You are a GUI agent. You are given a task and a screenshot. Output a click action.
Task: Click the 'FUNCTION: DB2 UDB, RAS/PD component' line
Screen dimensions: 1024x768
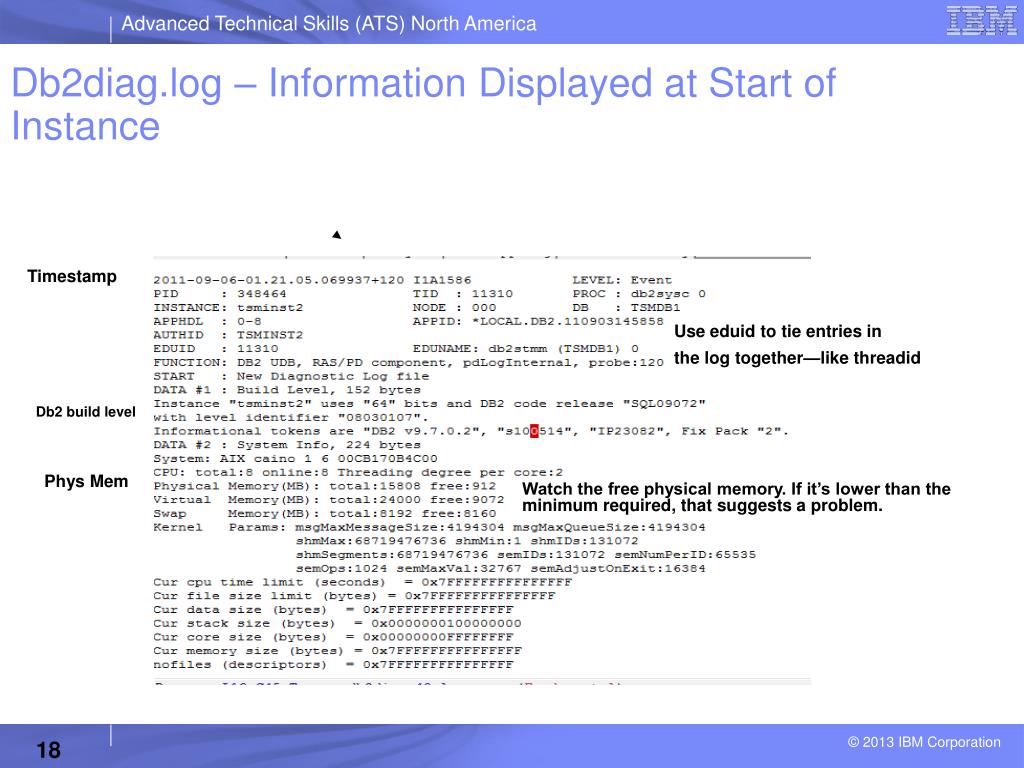pos(409,362)
